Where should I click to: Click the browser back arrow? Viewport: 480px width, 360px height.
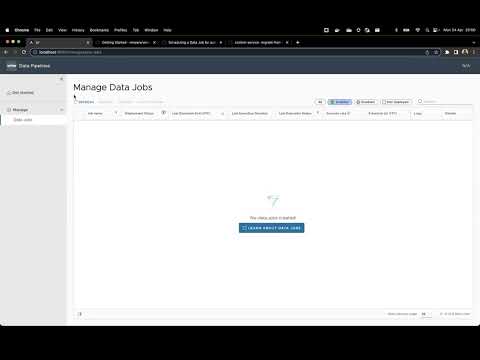click(6, 52)
